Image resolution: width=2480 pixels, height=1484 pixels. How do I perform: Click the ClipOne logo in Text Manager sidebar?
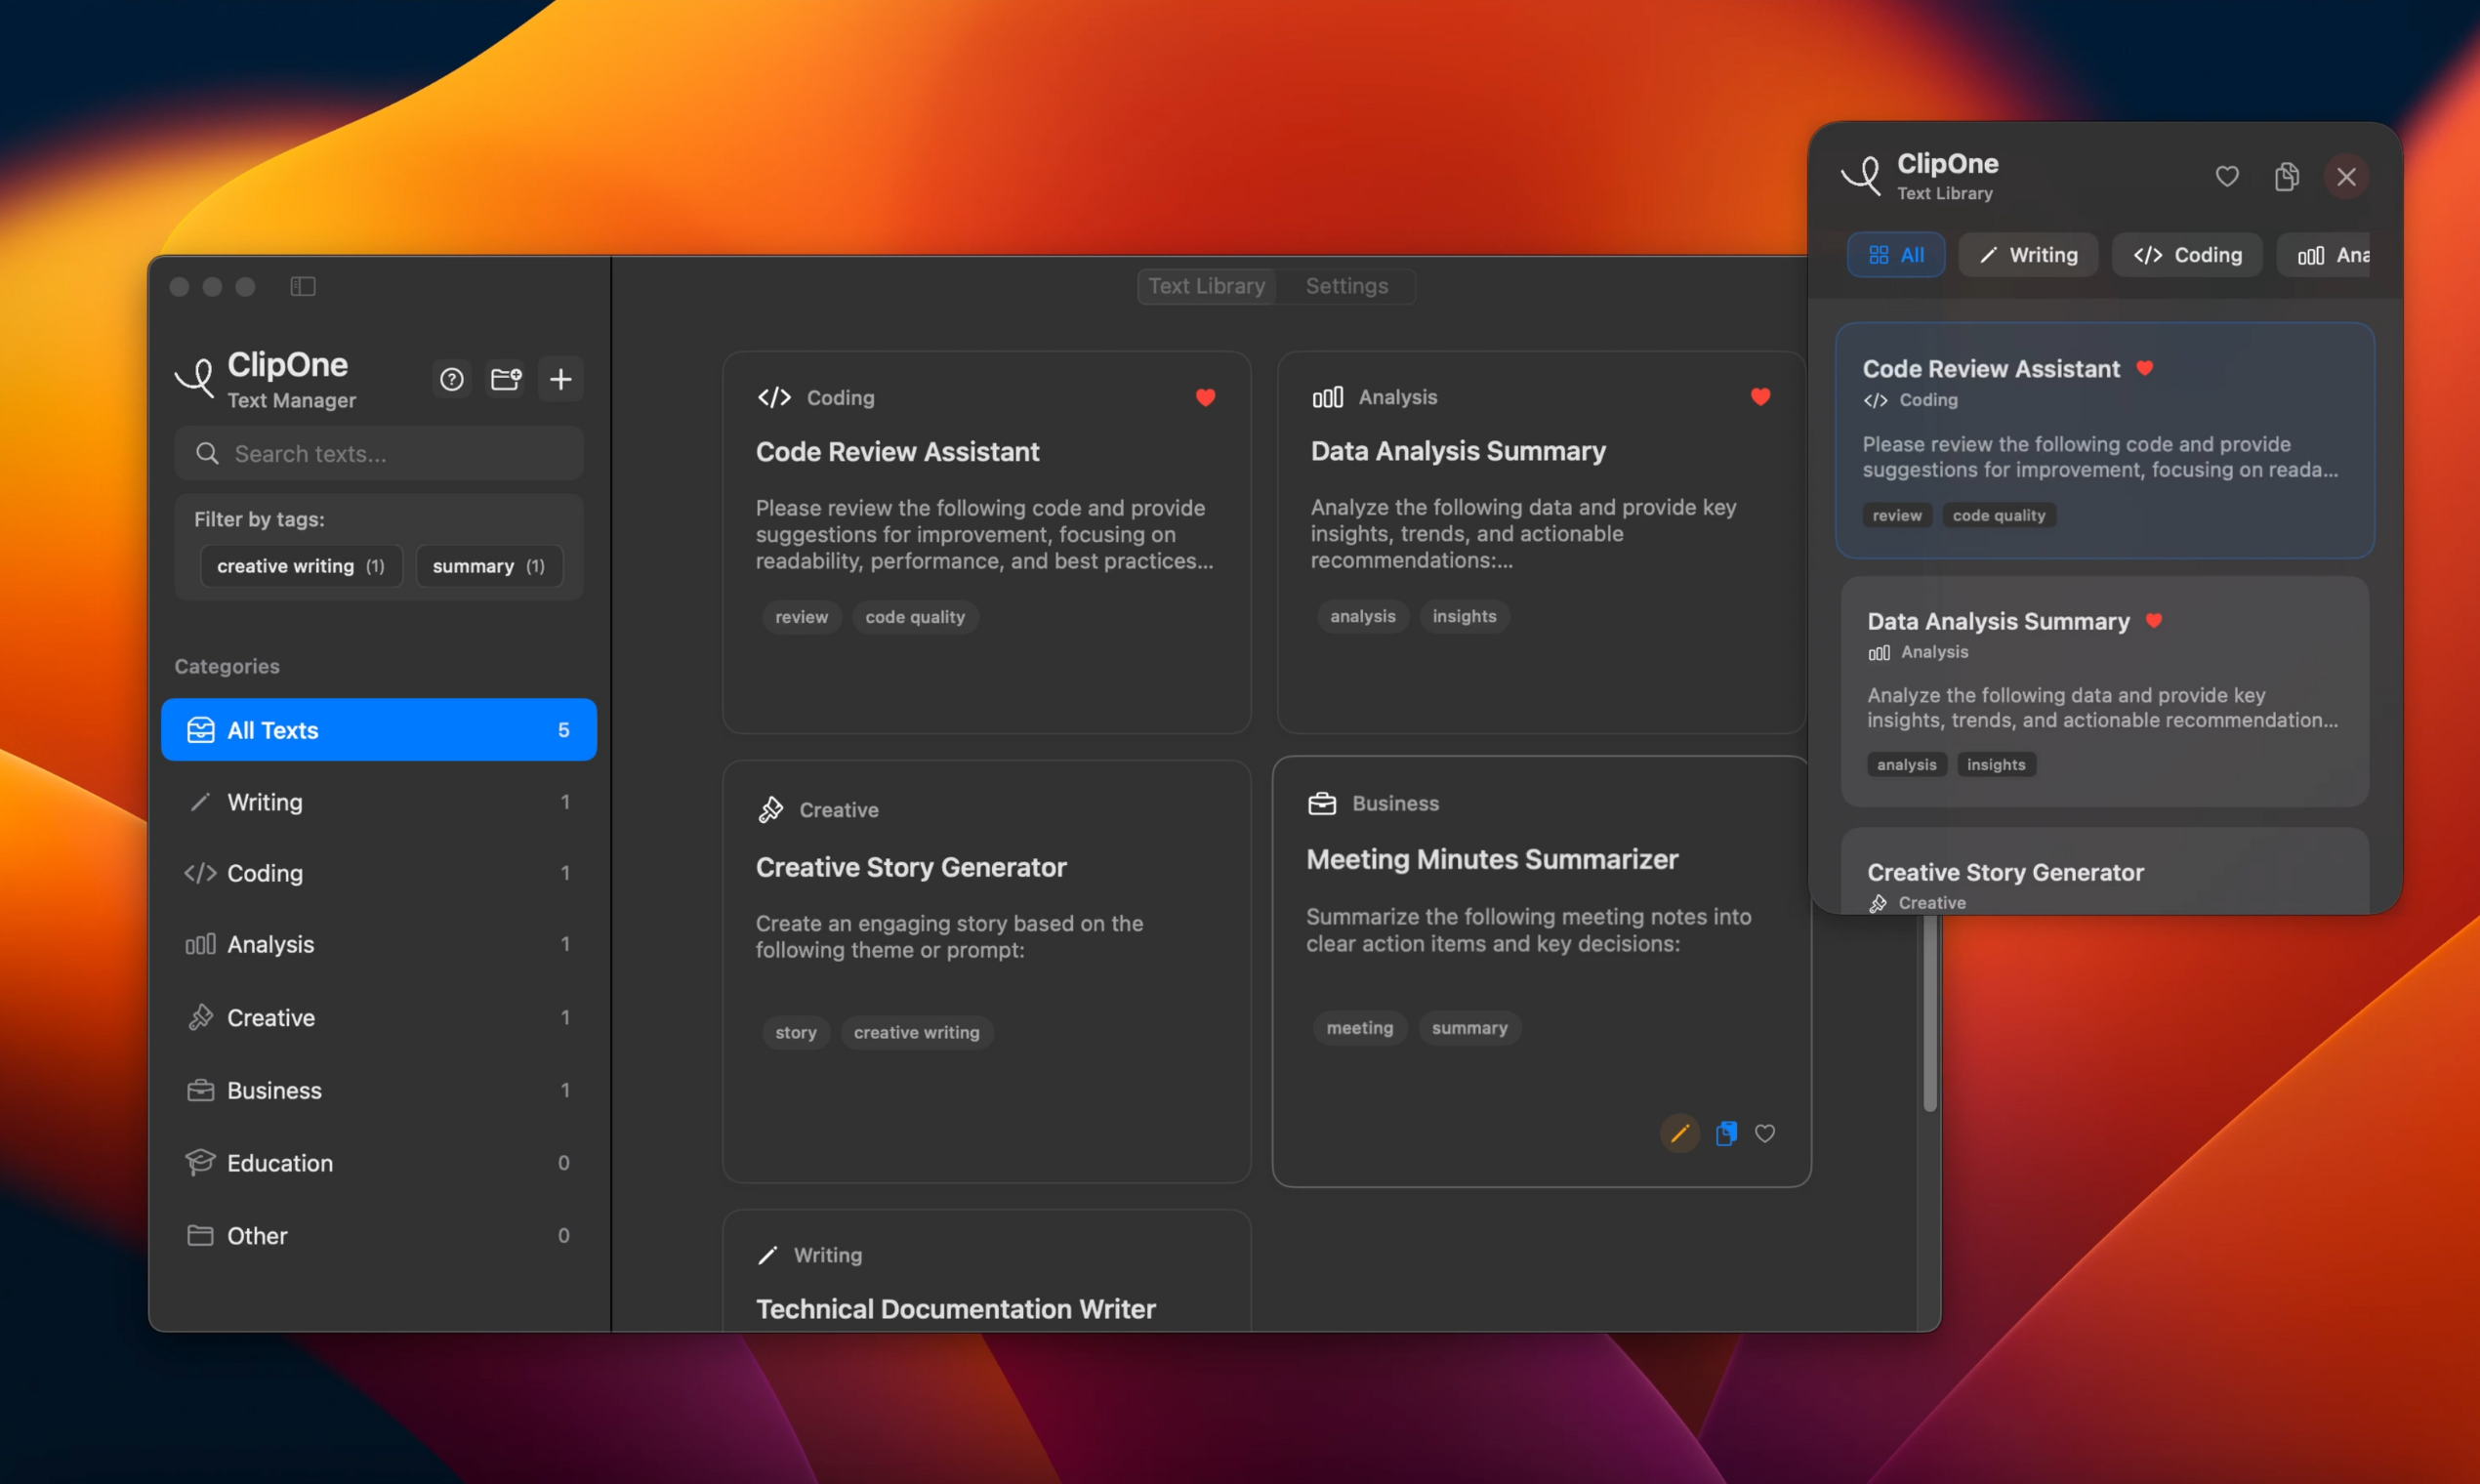(x=195, y=378)
